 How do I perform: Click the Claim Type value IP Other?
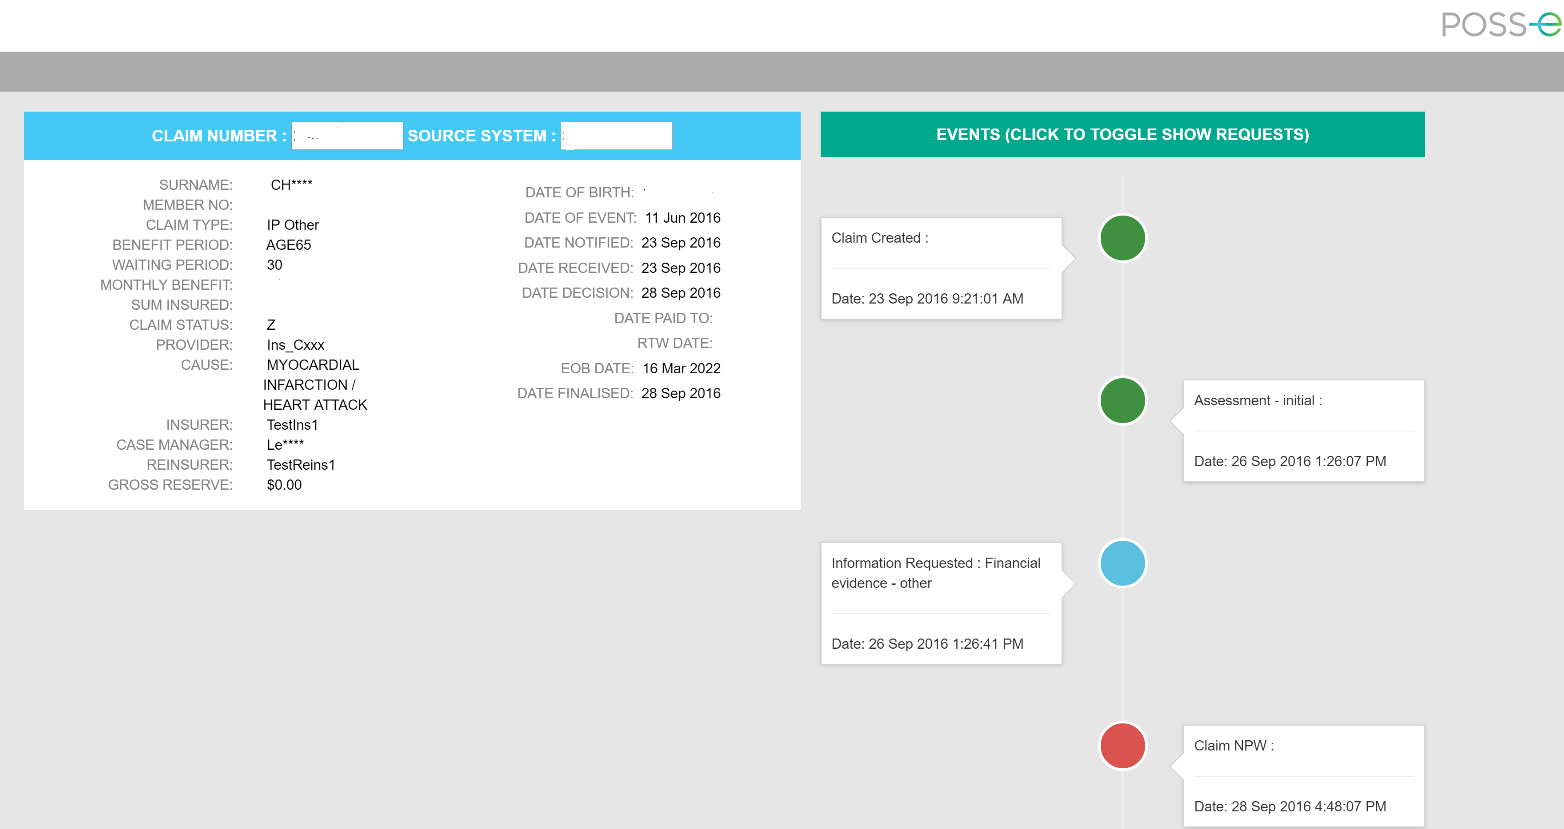(293, 225)
